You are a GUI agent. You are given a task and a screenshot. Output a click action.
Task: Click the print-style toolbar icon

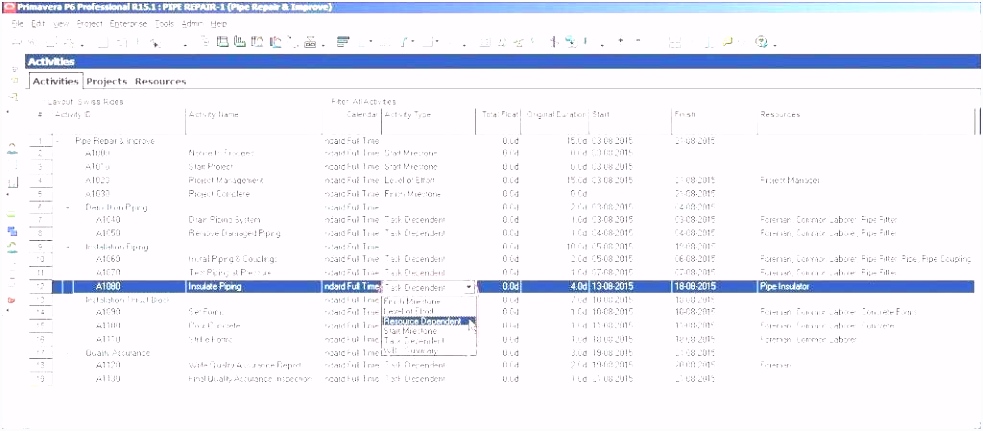point(310,43)
